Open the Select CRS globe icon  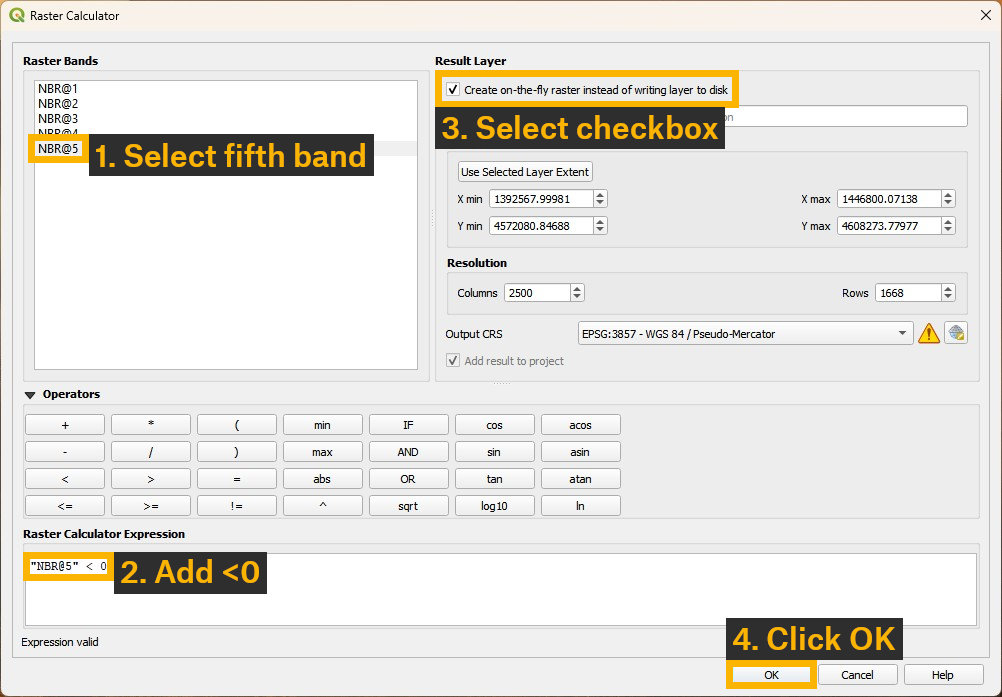coord(956,333)
